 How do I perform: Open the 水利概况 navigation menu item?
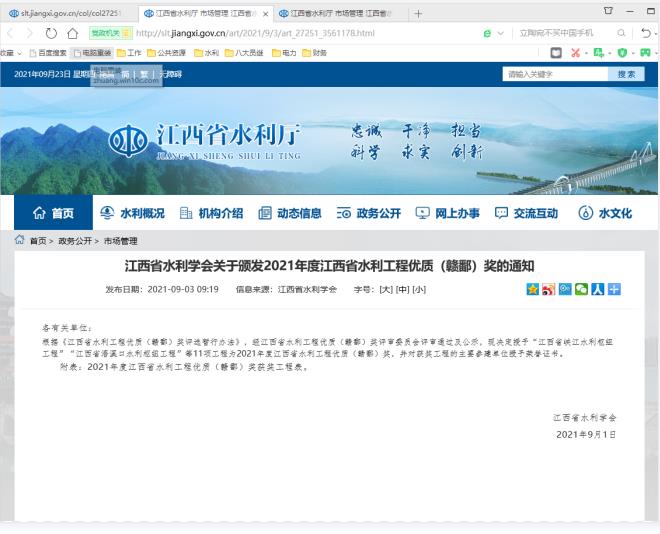point(132,213)
